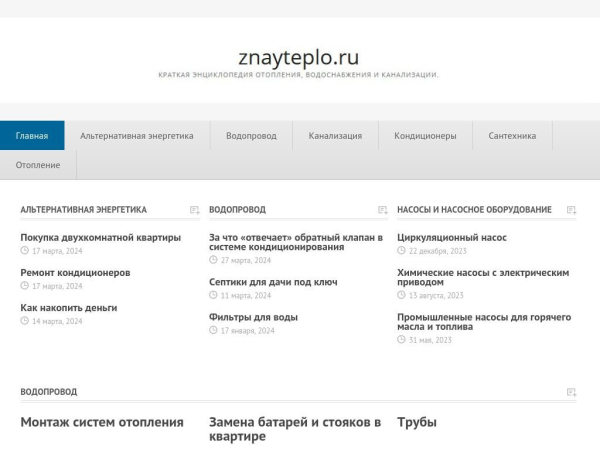Open article Фильтры для воды
The width and height of the screenshot is (600, 450).
tap(253, 317)
